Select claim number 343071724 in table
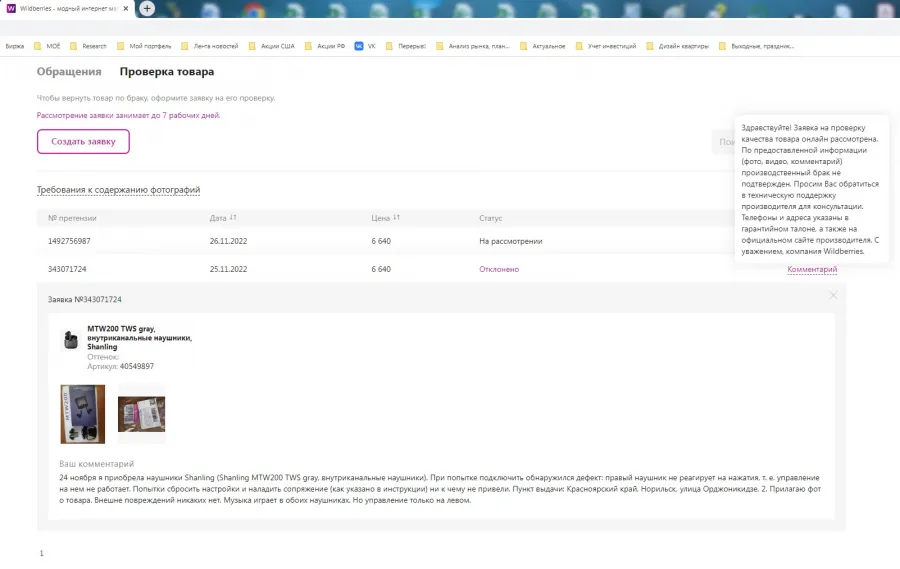Image resolution: width=900 pixels, height=569 pixels. pos(67,269)
